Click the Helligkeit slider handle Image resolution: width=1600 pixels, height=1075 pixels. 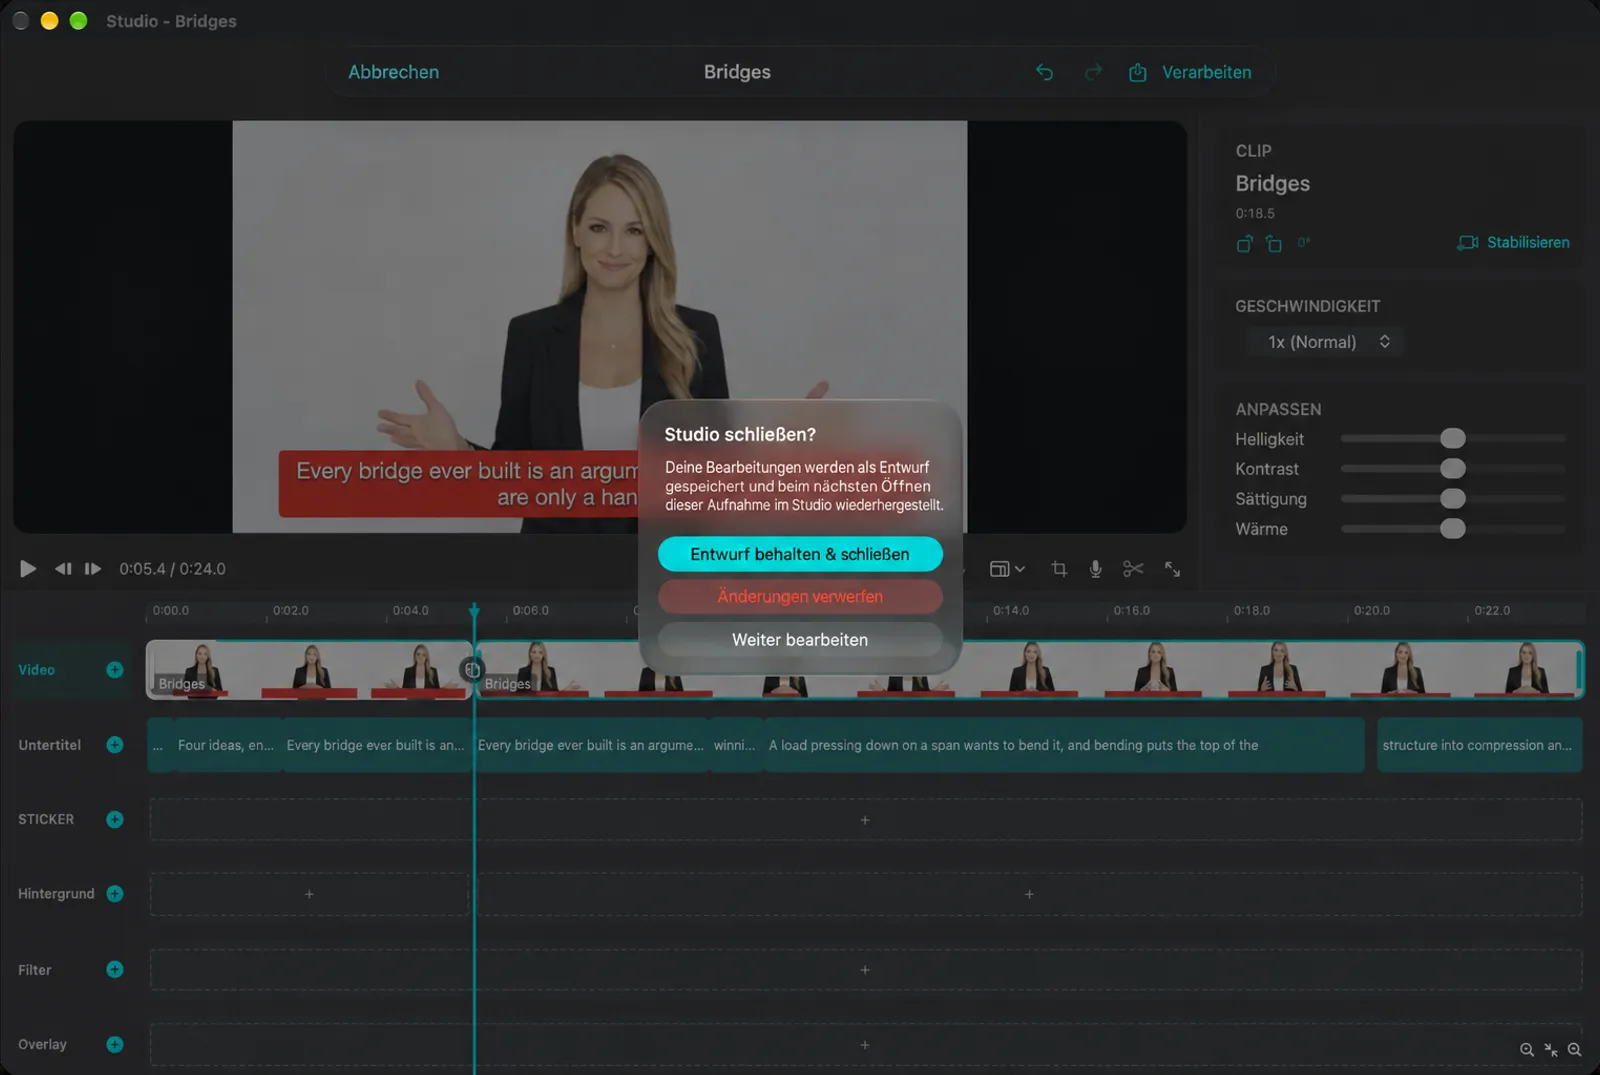click(x=1453, y=438)
